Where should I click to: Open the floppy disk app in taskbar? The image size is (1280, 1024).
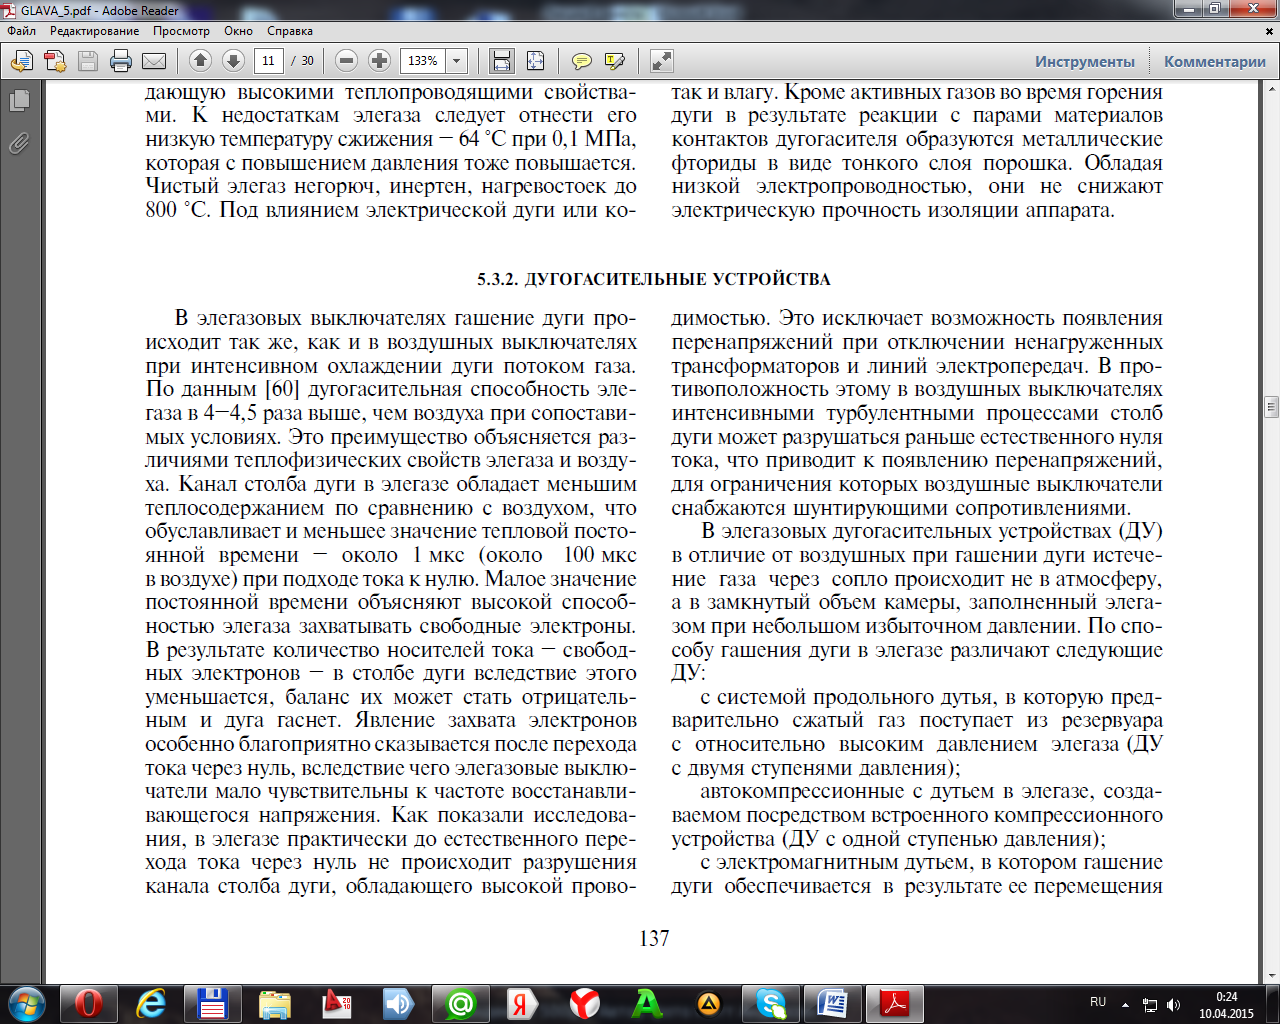212,1004
